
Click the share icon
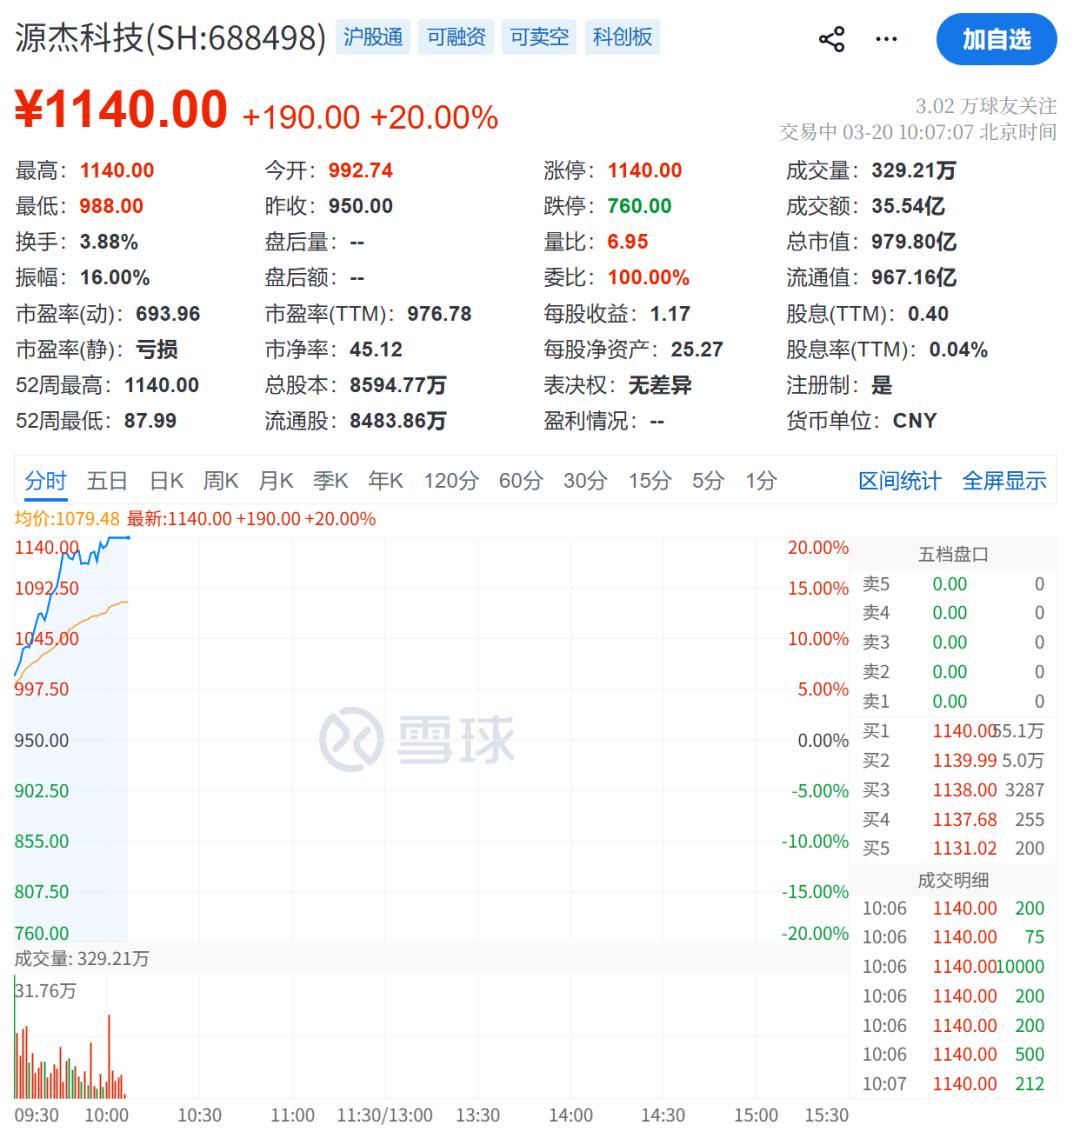pos(831,39)
